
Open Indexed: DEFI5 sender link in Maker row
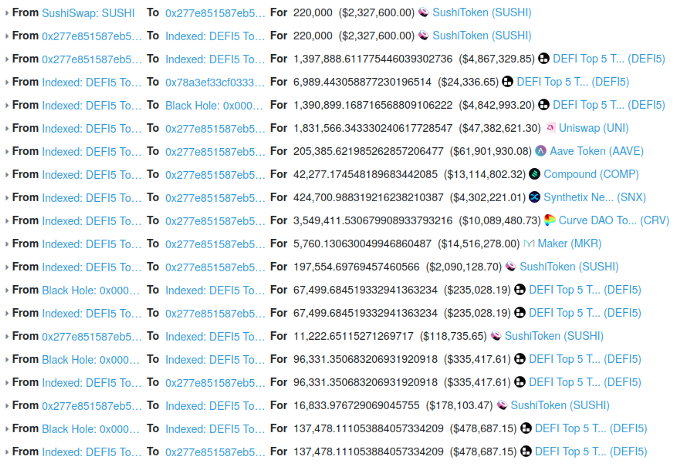point(92,244)
